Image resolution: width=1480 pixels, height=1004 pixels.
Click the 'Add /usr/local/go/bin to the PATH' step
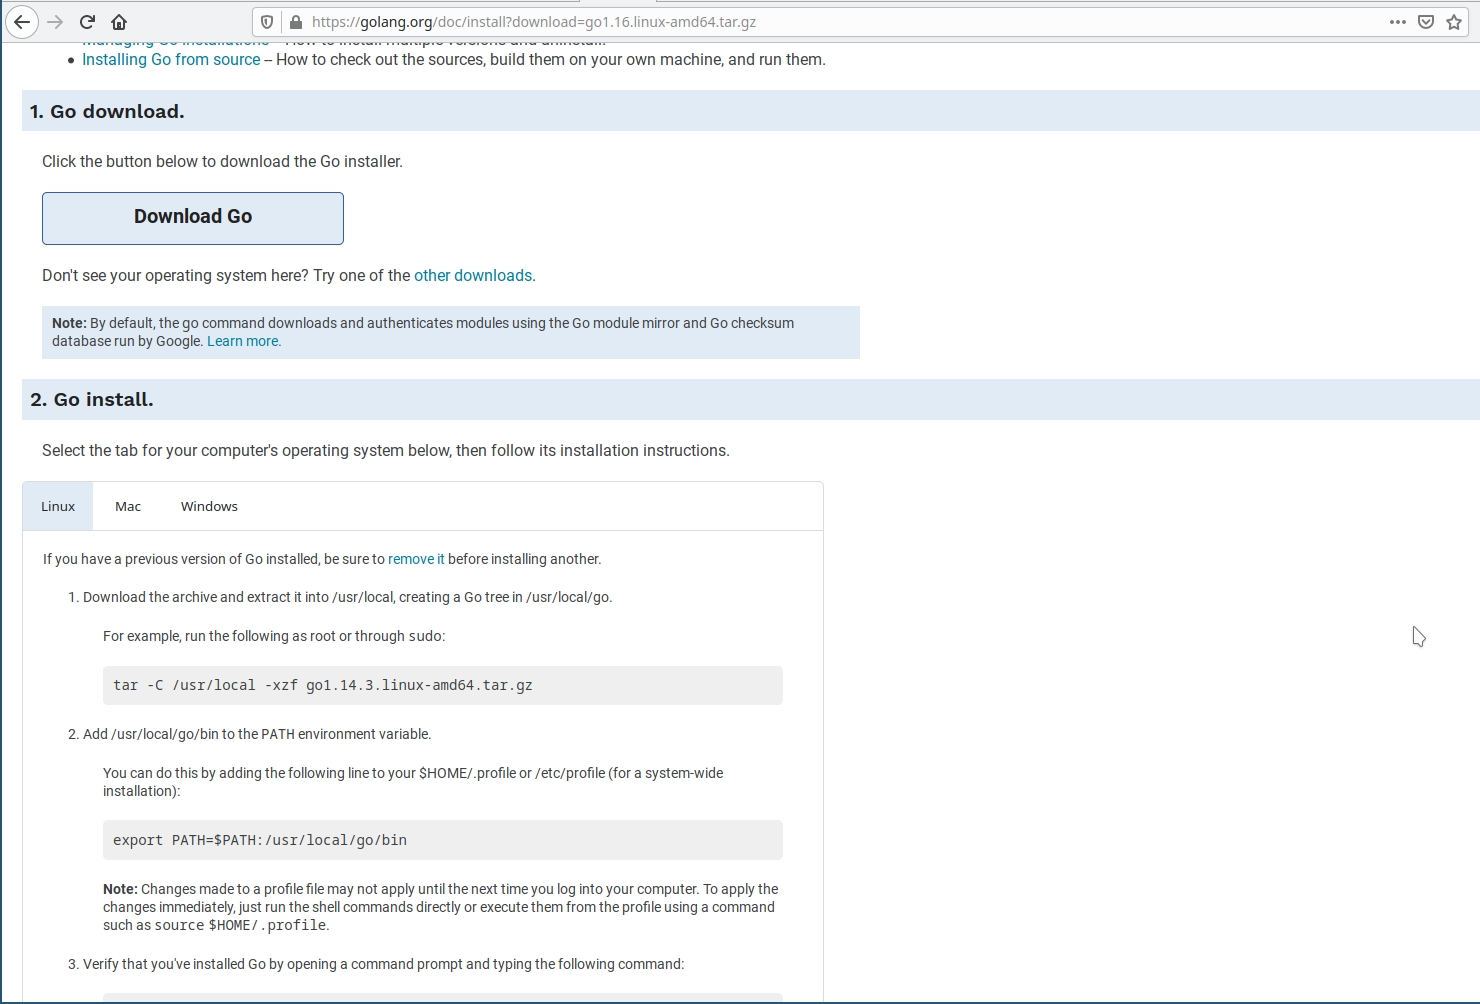[257, 734]
